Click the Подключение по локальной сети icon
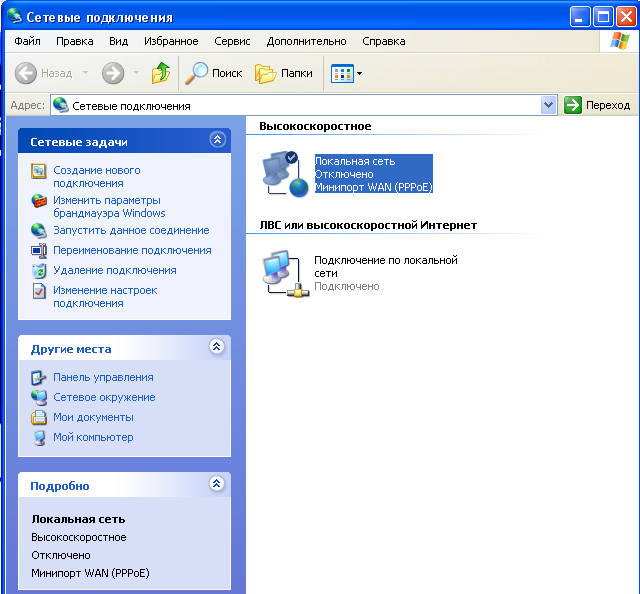640x594 pixels. (285, 274)
